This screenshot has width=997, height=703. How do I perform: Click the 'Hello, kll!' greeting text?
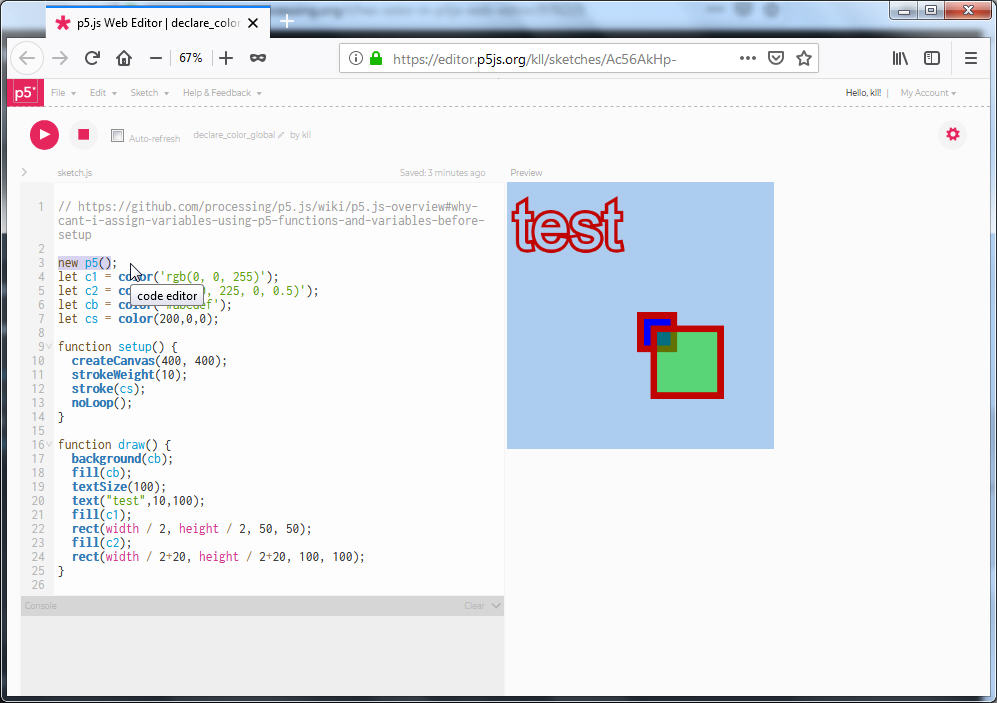(x=863, y=93)
